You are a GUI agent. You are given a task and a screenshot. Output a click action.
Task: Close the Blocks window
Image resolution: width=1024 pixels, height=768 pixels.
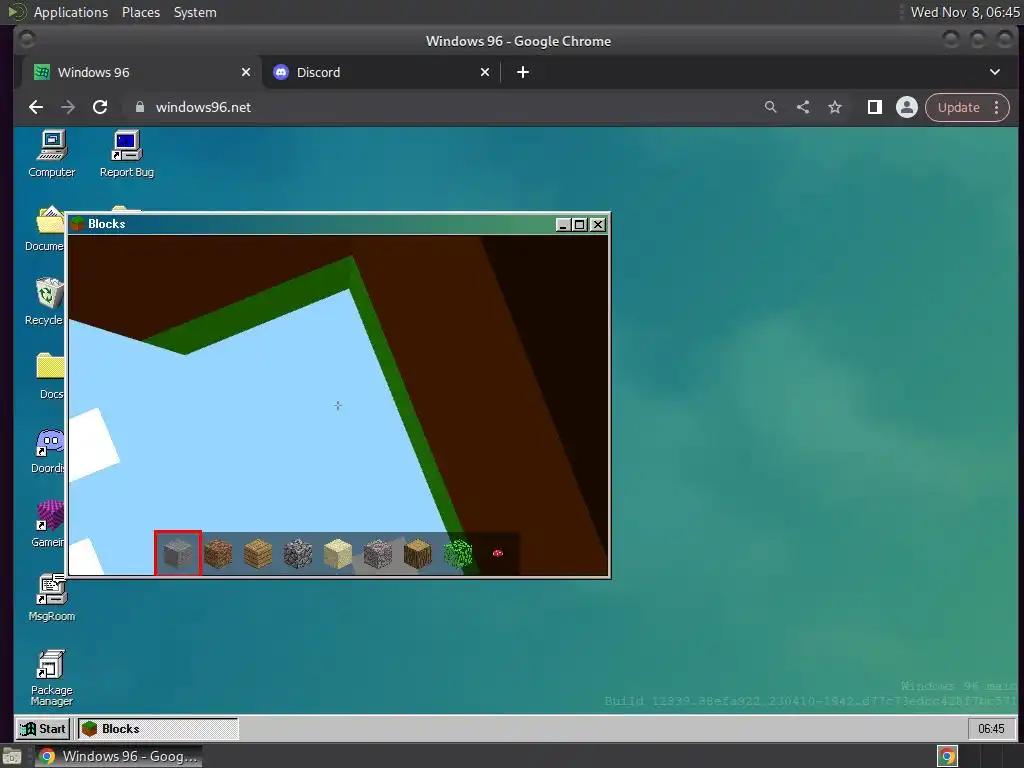coord(597,225)
